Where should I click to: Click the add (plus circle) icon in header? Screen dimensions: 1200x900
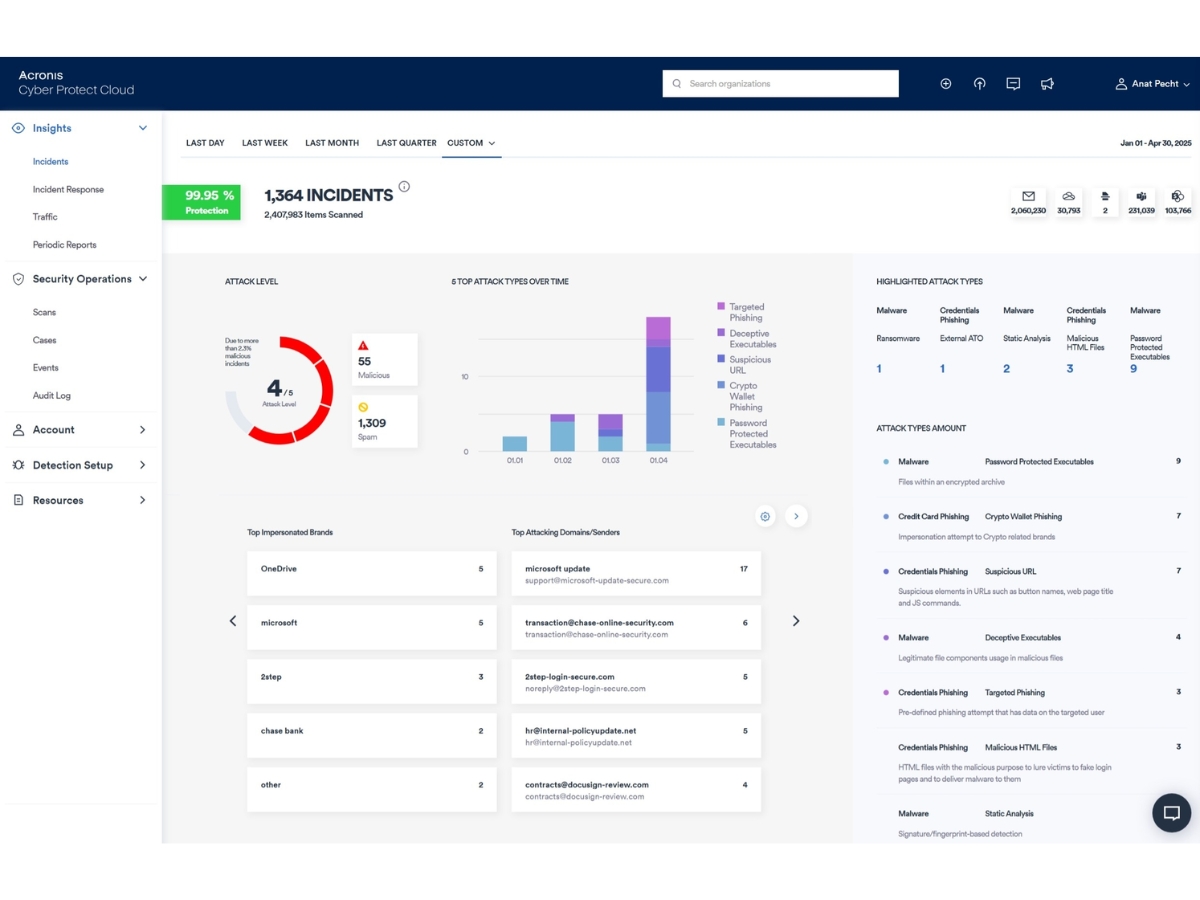946,84
